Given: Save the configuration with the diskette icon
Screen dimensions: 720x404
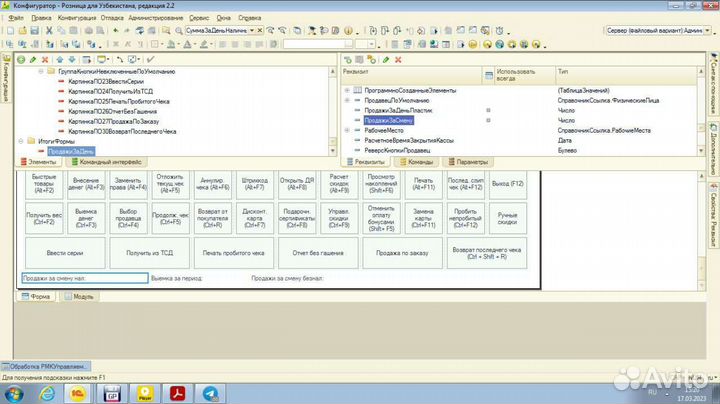Looking at the screenshot, I should (34, 31).
